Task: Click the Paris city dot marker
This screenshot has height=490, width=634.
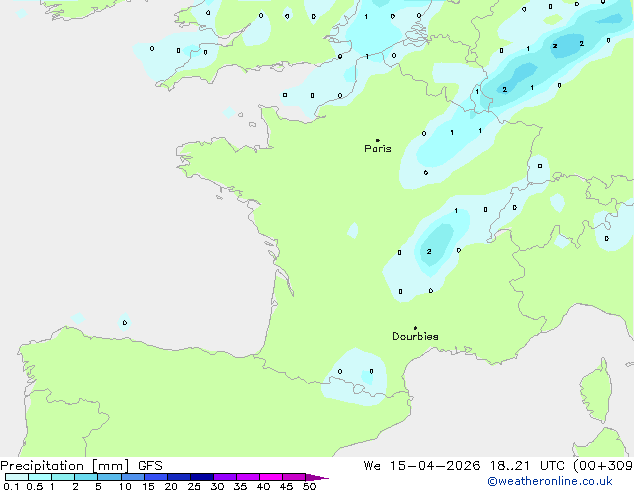Action: 378,140
